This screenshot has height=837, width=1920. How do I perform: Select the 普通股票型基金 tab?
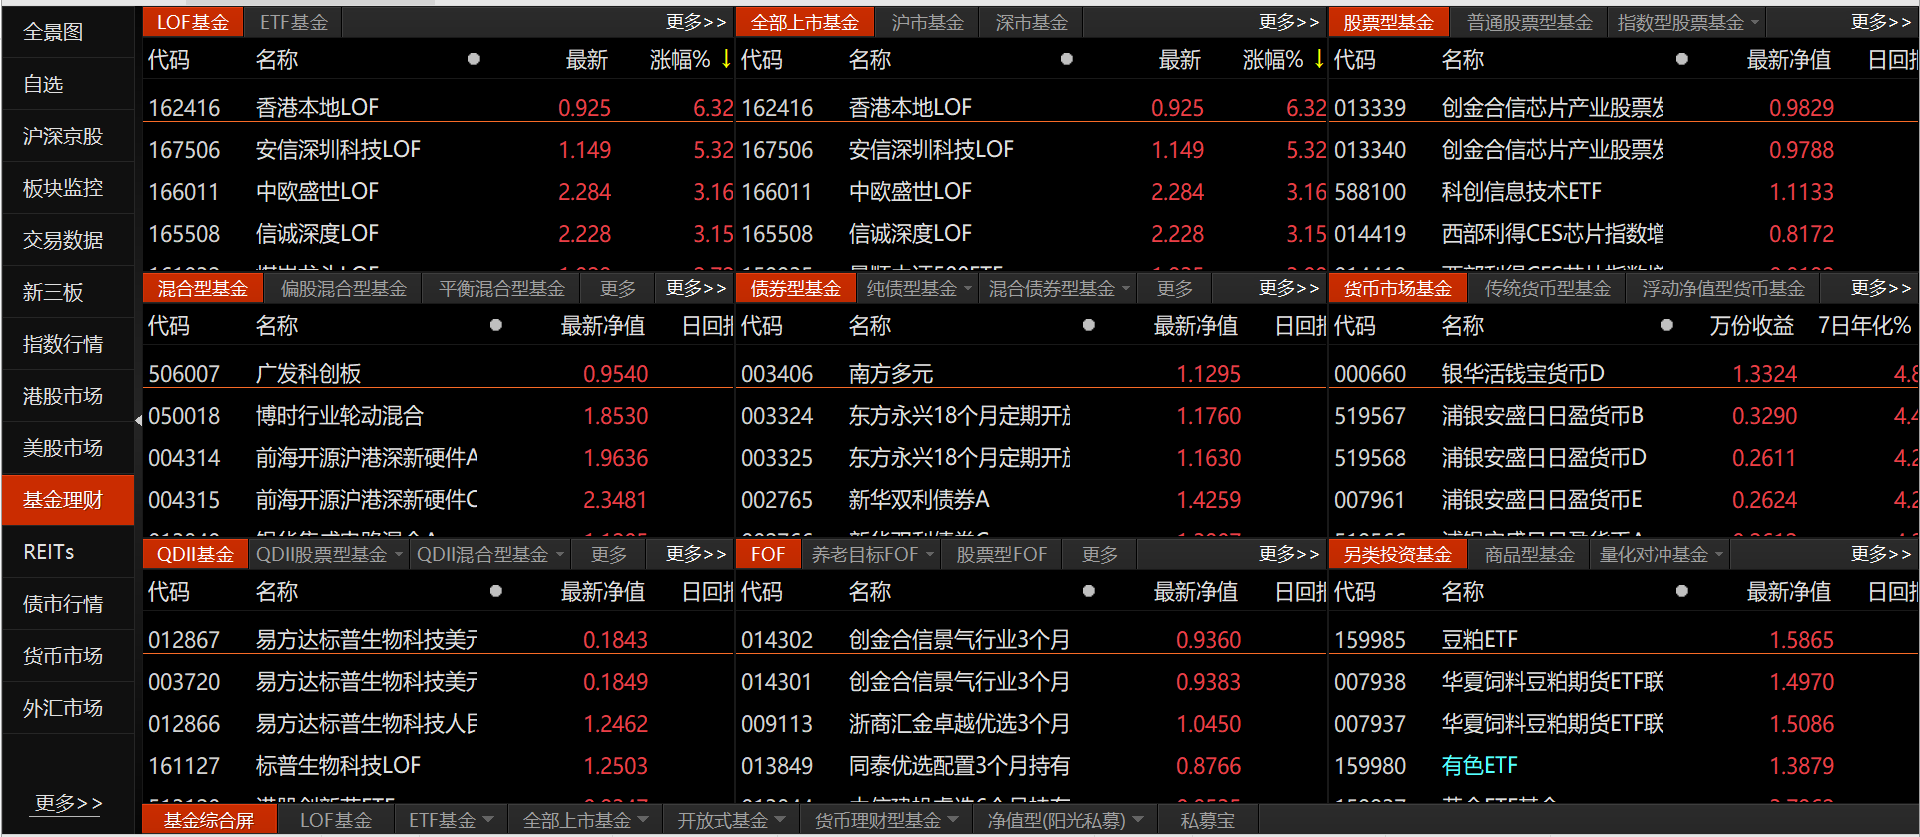point(1530,22)
